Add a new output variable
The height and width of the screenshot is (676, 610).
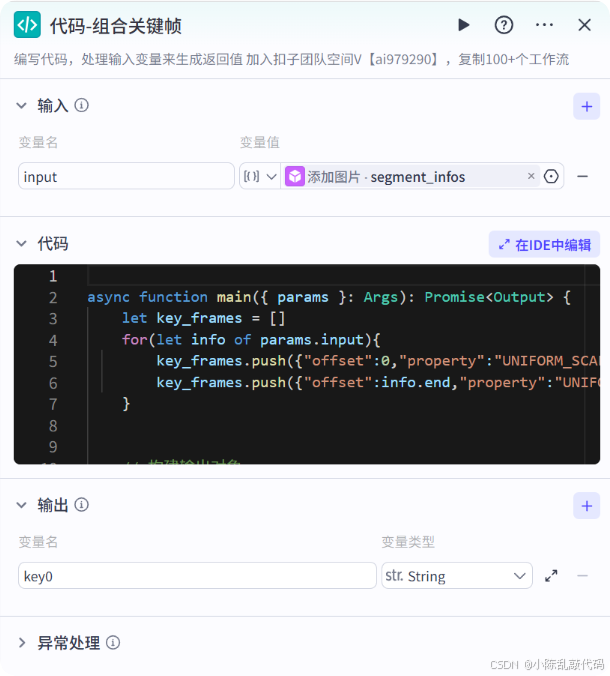tap(586, 506)
